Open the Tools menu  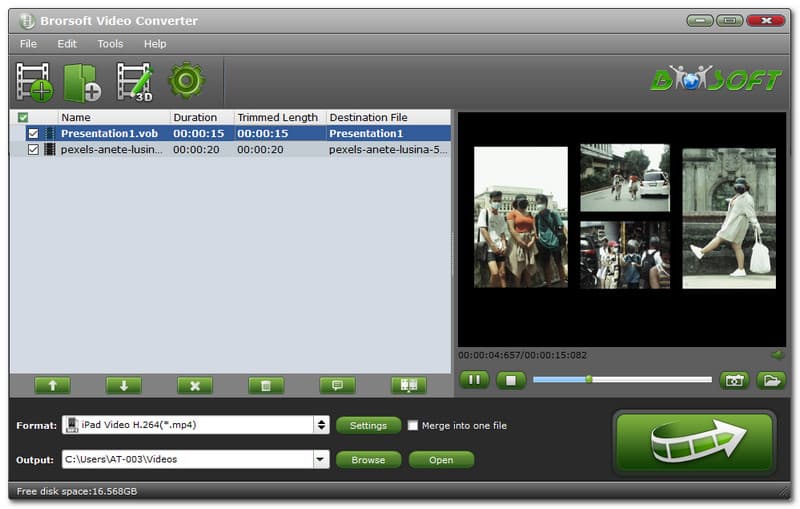tap(110, 44)
